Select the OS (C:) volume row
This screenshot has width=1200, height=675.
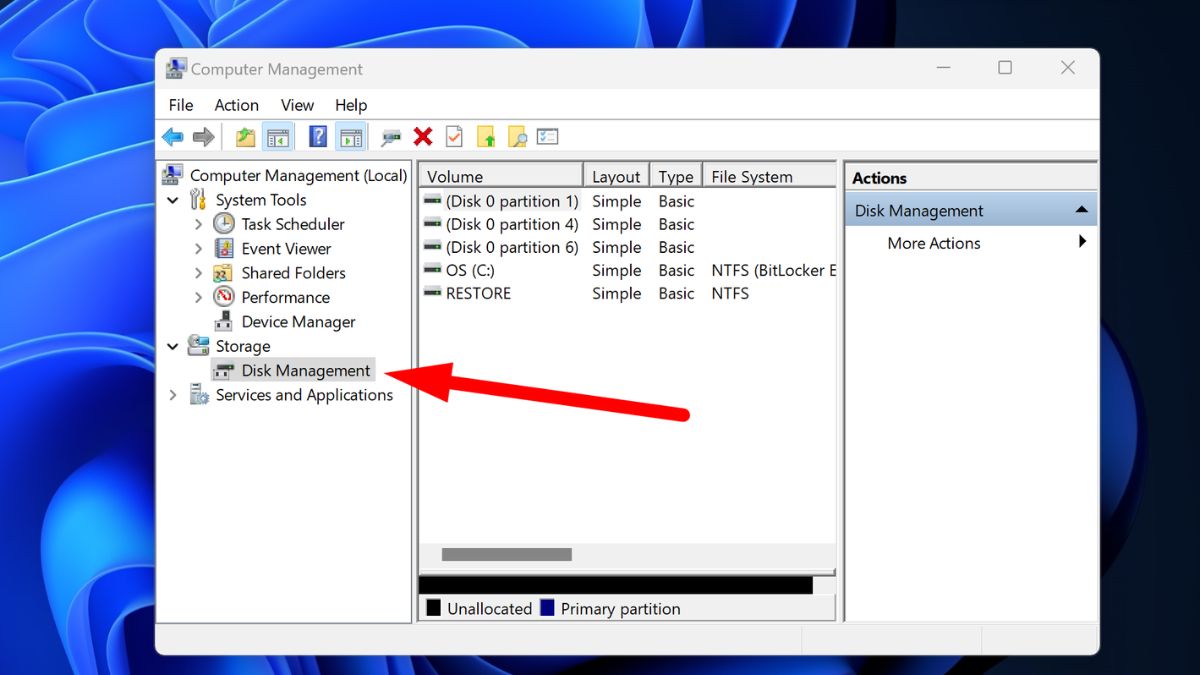628,270
